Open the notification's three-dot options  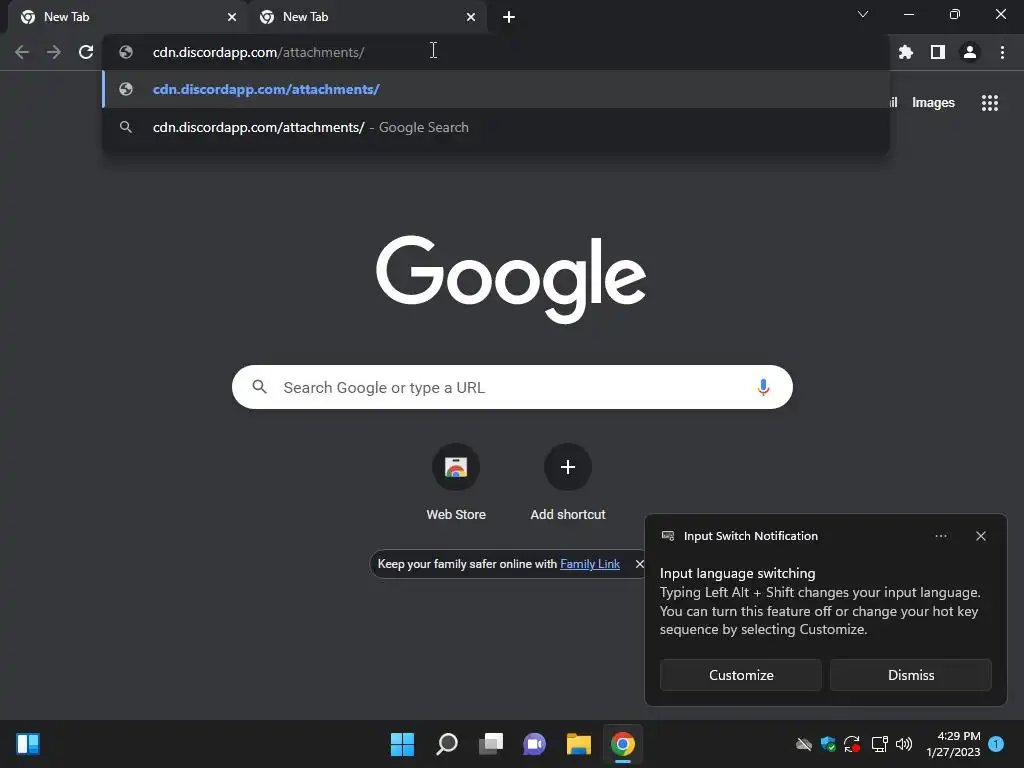(940, 536)
